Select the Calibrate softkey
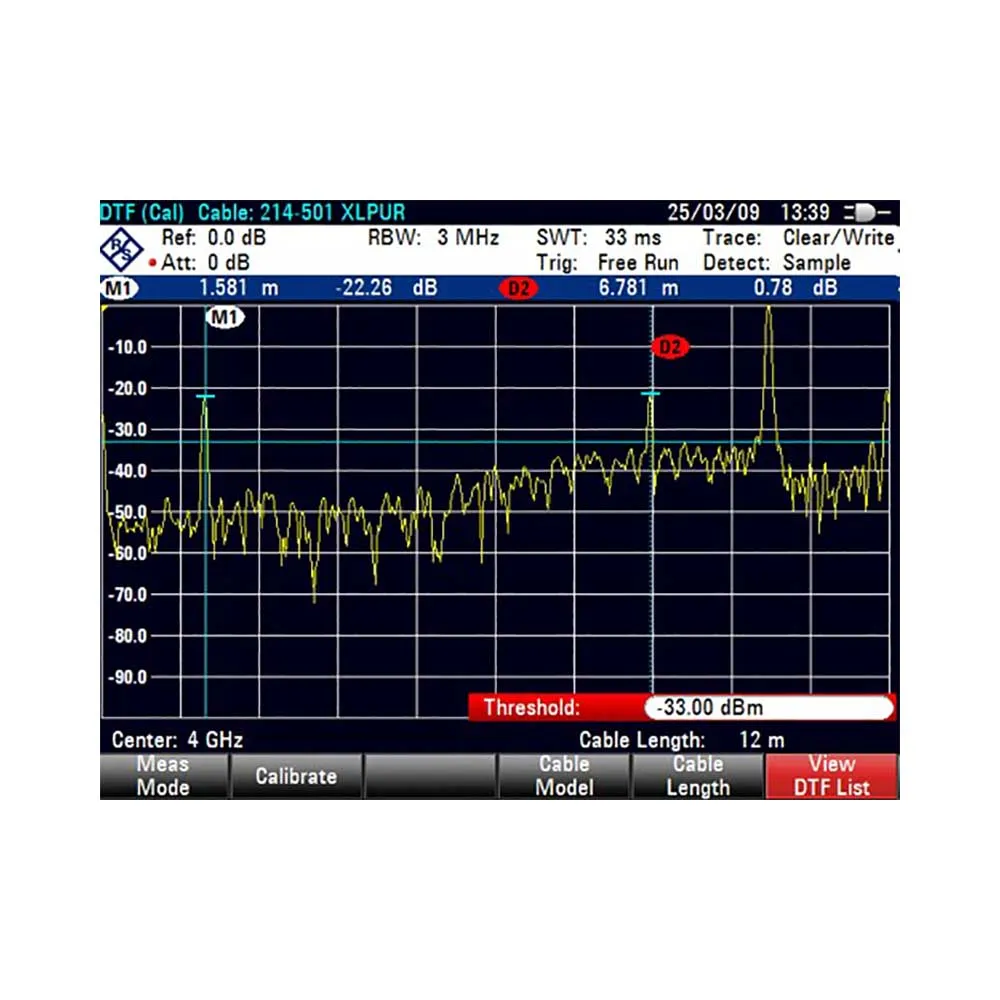Screen dimensions: 1000x1000 [297, 776]
